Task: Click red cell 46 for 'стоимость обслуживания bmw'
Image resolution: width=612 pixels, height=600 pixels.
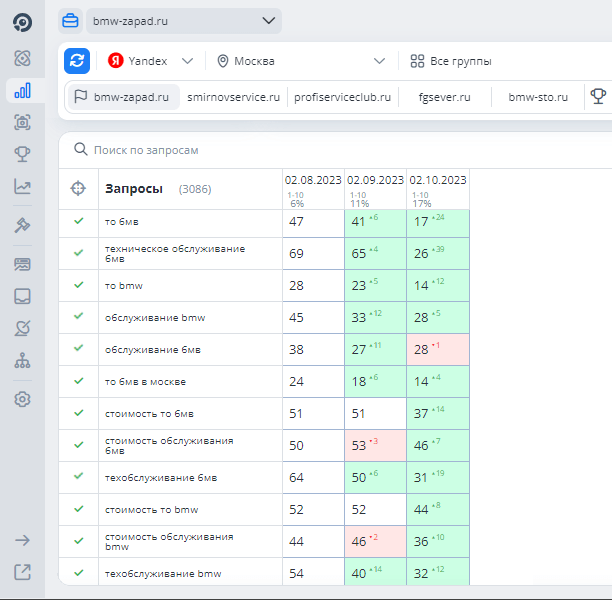Action: (x=375, y=541)
